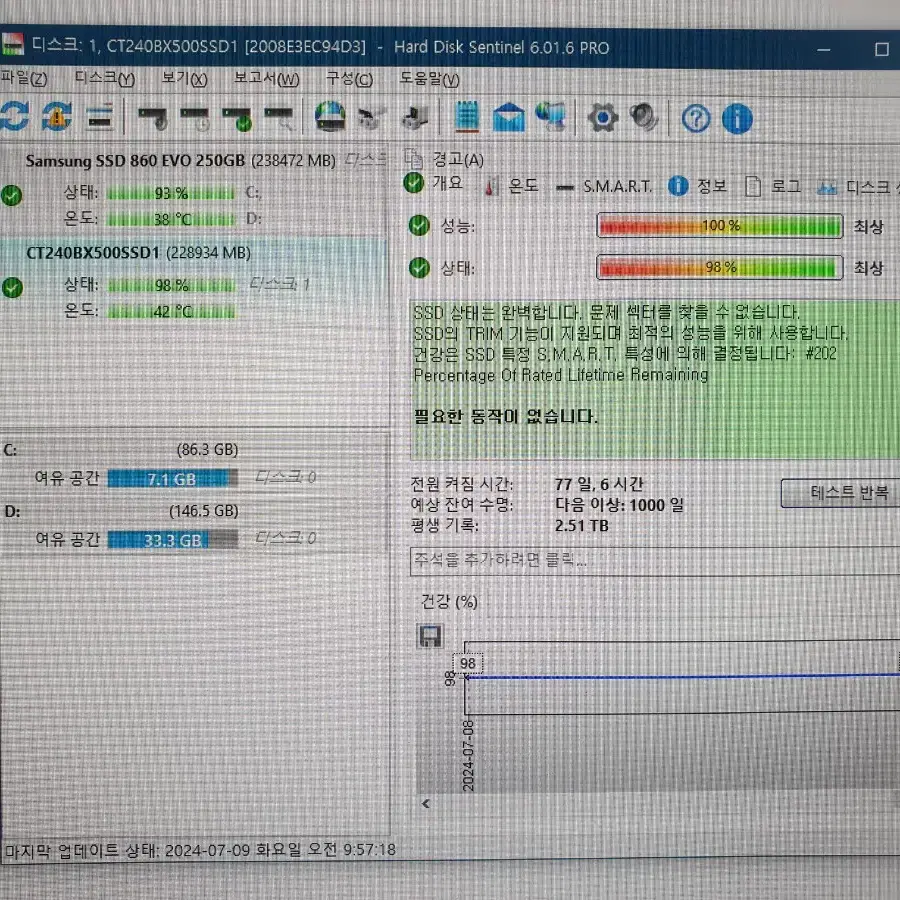
Task: Minimize the Hard Disk Sentinel window
Action: coord(824,49)
